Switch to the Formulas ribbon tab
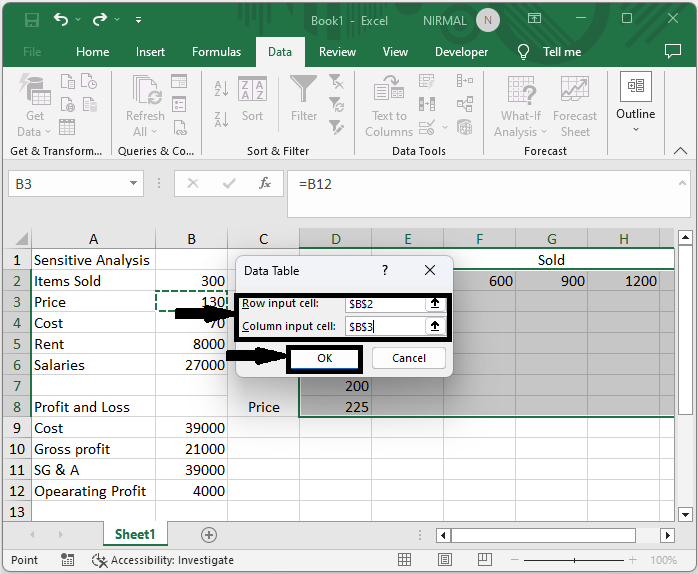Screen dimensions: 698x574 pyautogui.click(x=216, y=52)
